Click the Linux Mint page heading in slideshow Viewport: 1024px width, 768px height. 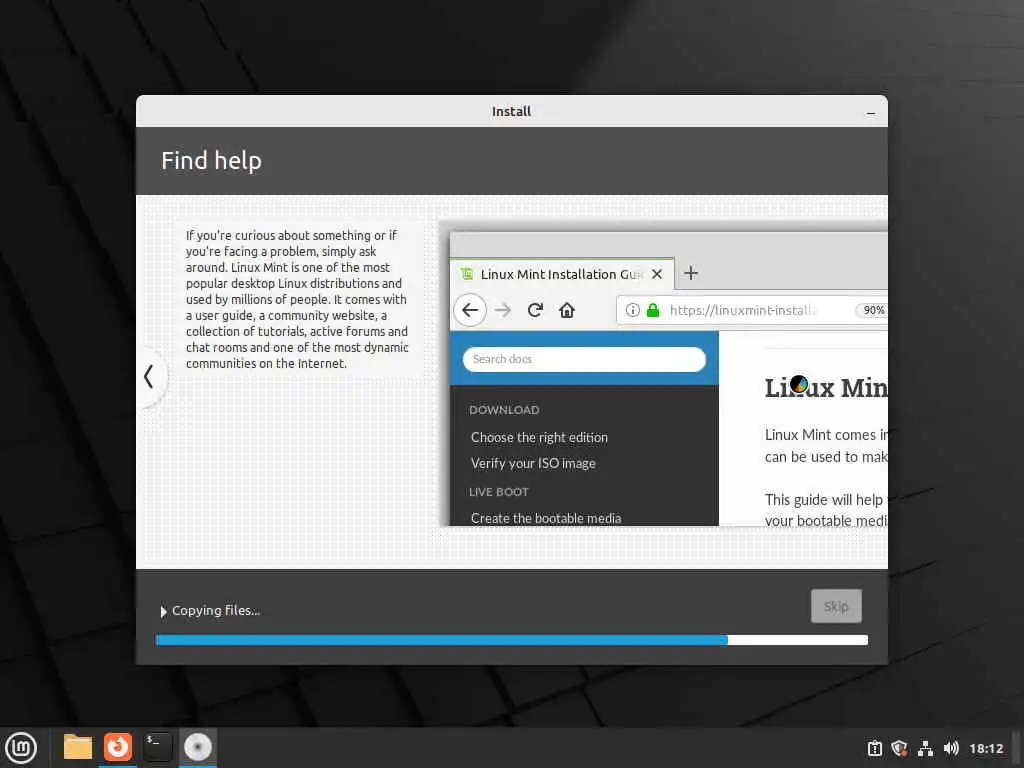(x=826, y=388)
